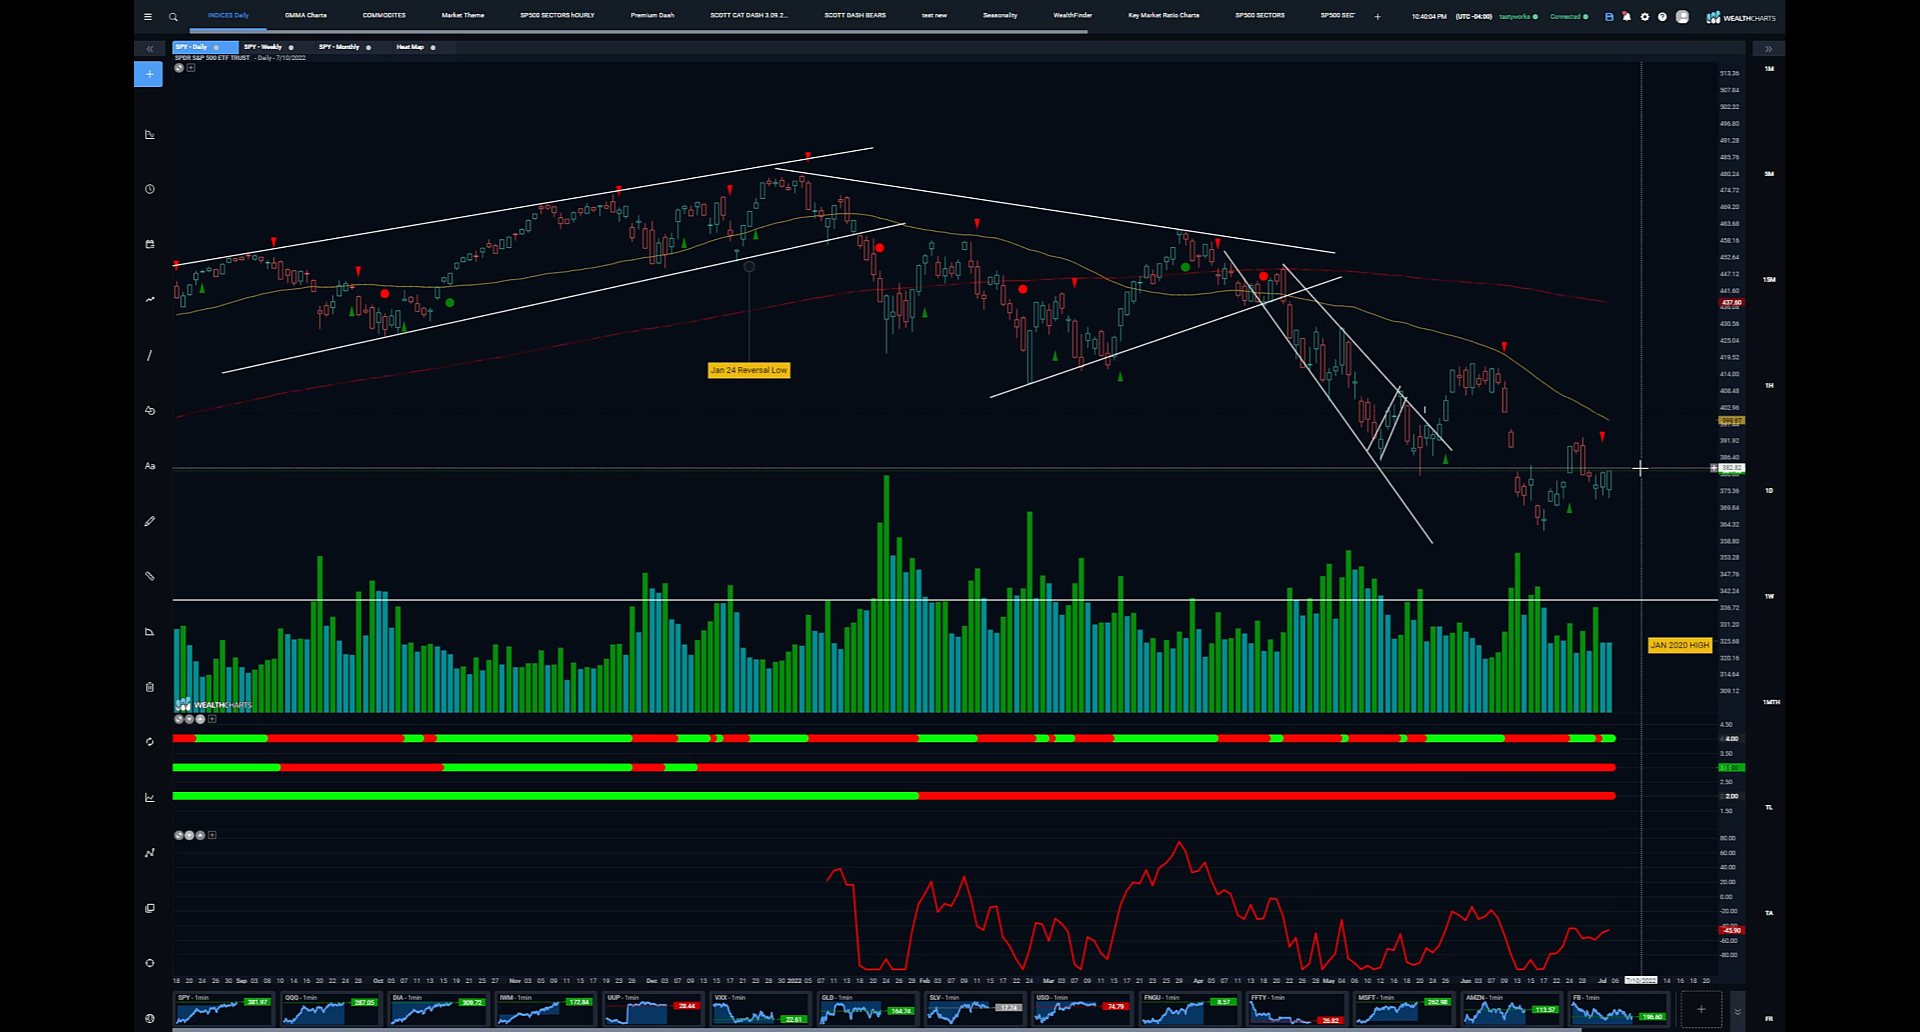The height and width of the screenshot is (1032, 1920).
Task: Open the Market Theme workspace tab
Action: [x=463, y=16]
